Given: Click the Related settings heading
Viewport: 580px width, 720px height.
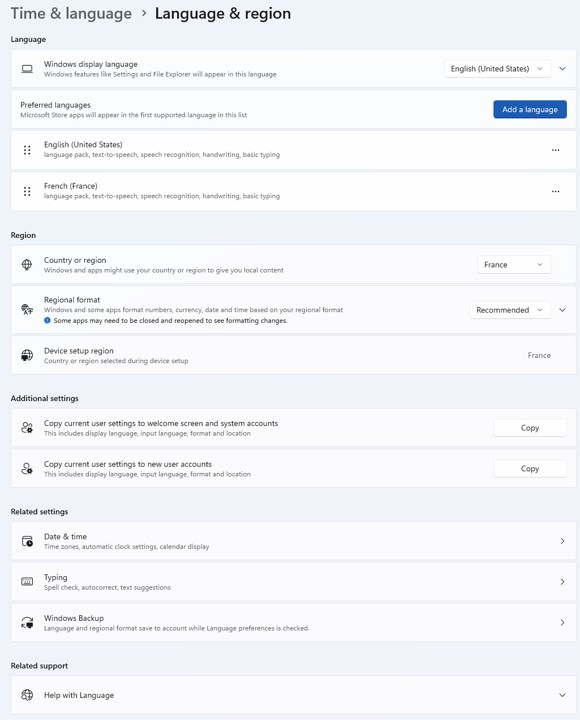Looking at the screenshot, I should [39, 512].
